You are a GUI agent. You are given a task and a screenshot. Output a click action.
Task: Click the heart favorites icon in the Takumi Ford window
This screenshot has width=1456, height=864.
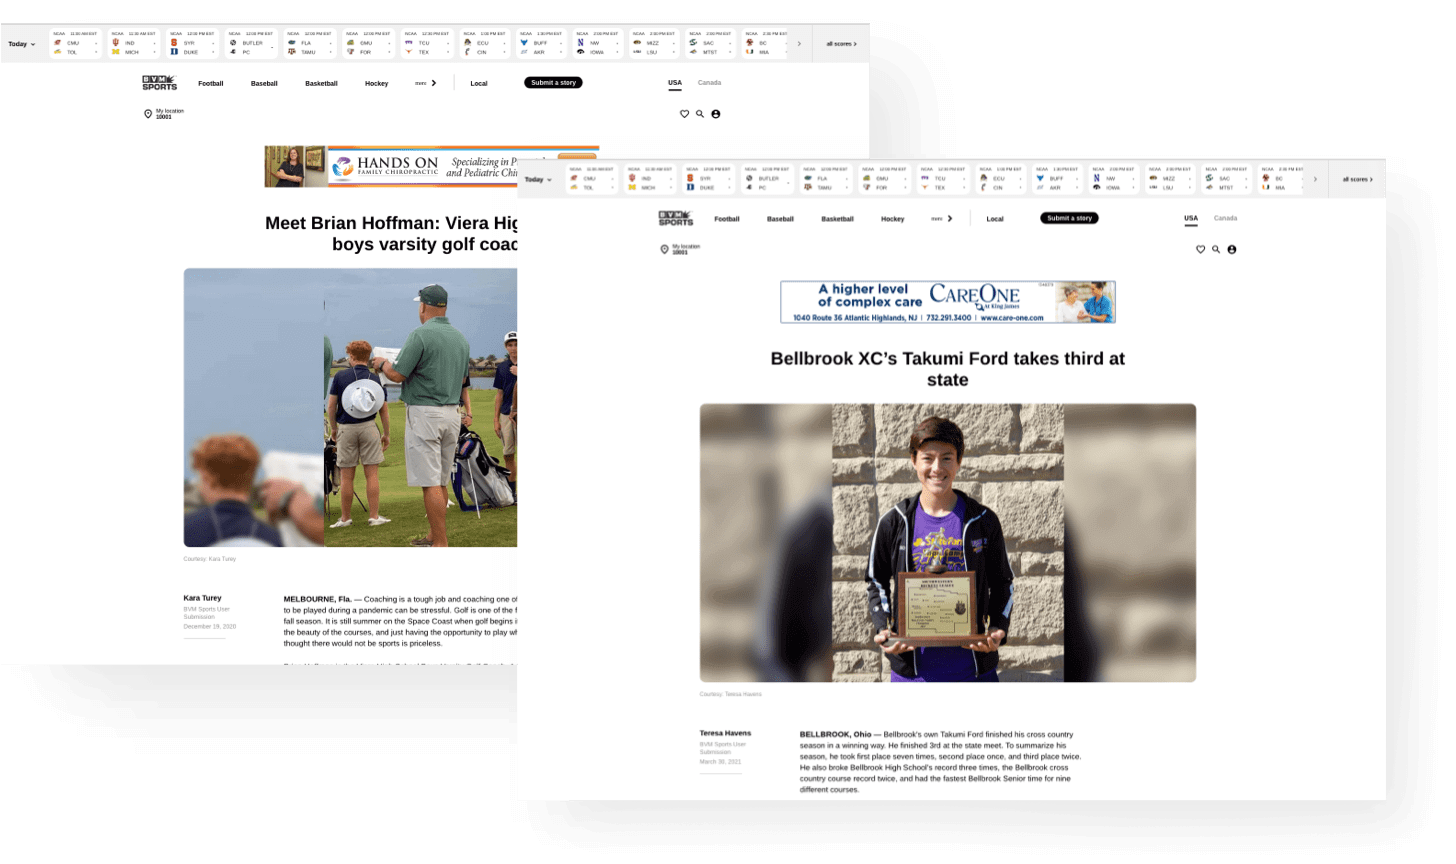pyautogui.click(x=1201, y=249)
